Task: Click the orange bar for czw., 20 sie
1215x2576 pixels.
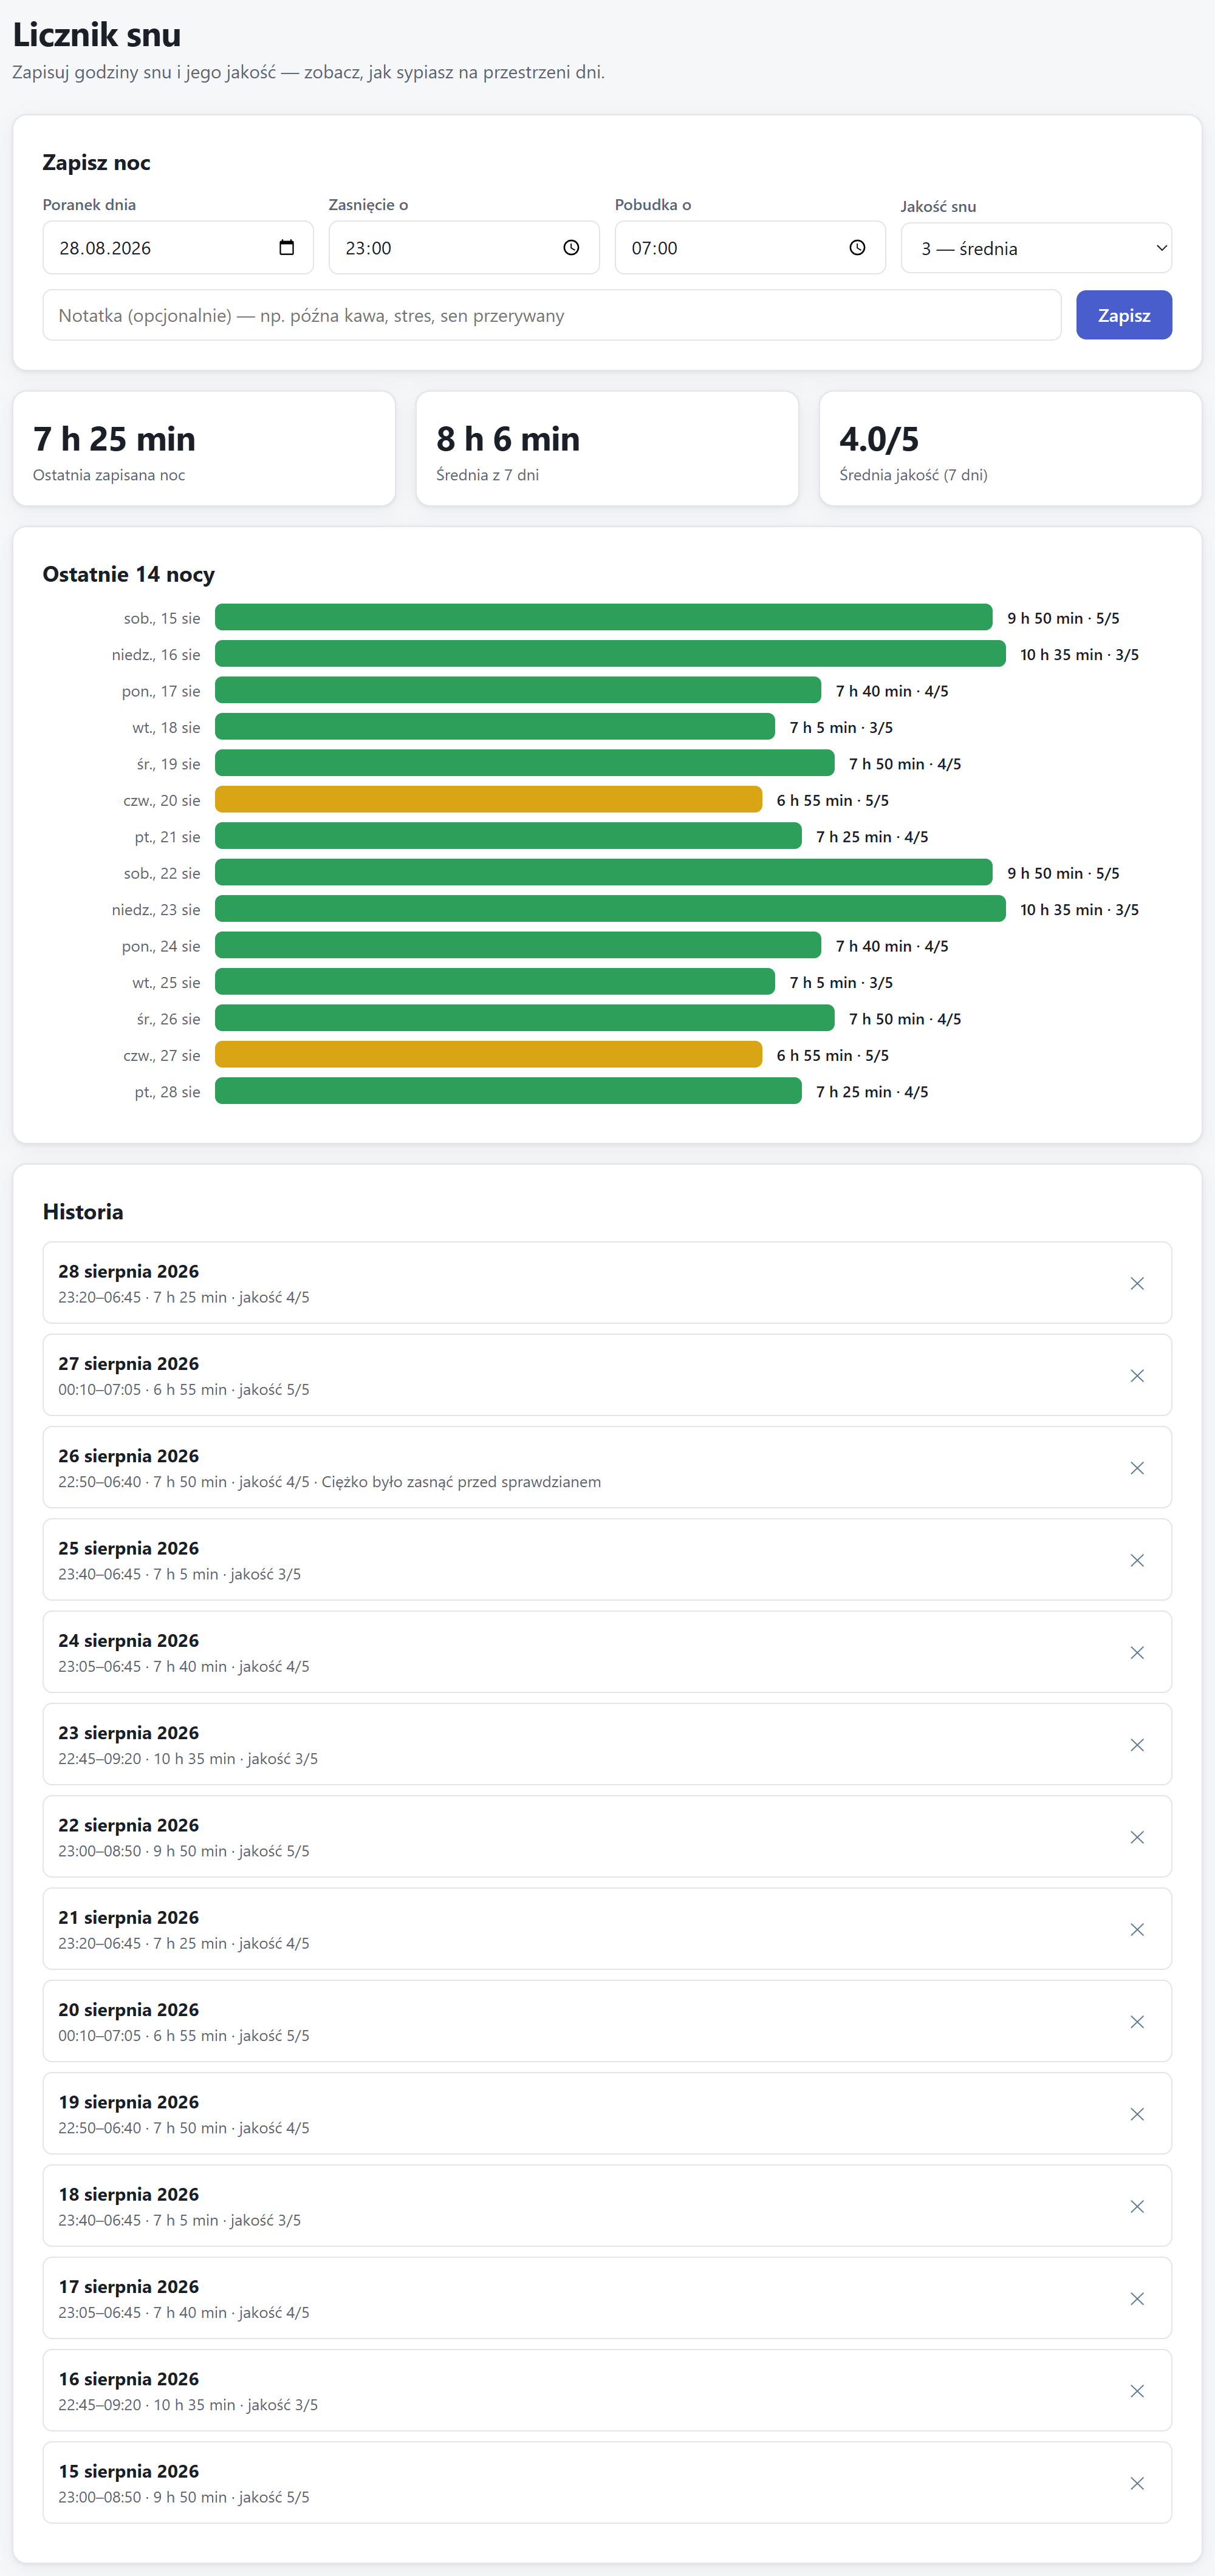Action: point(489,799)
